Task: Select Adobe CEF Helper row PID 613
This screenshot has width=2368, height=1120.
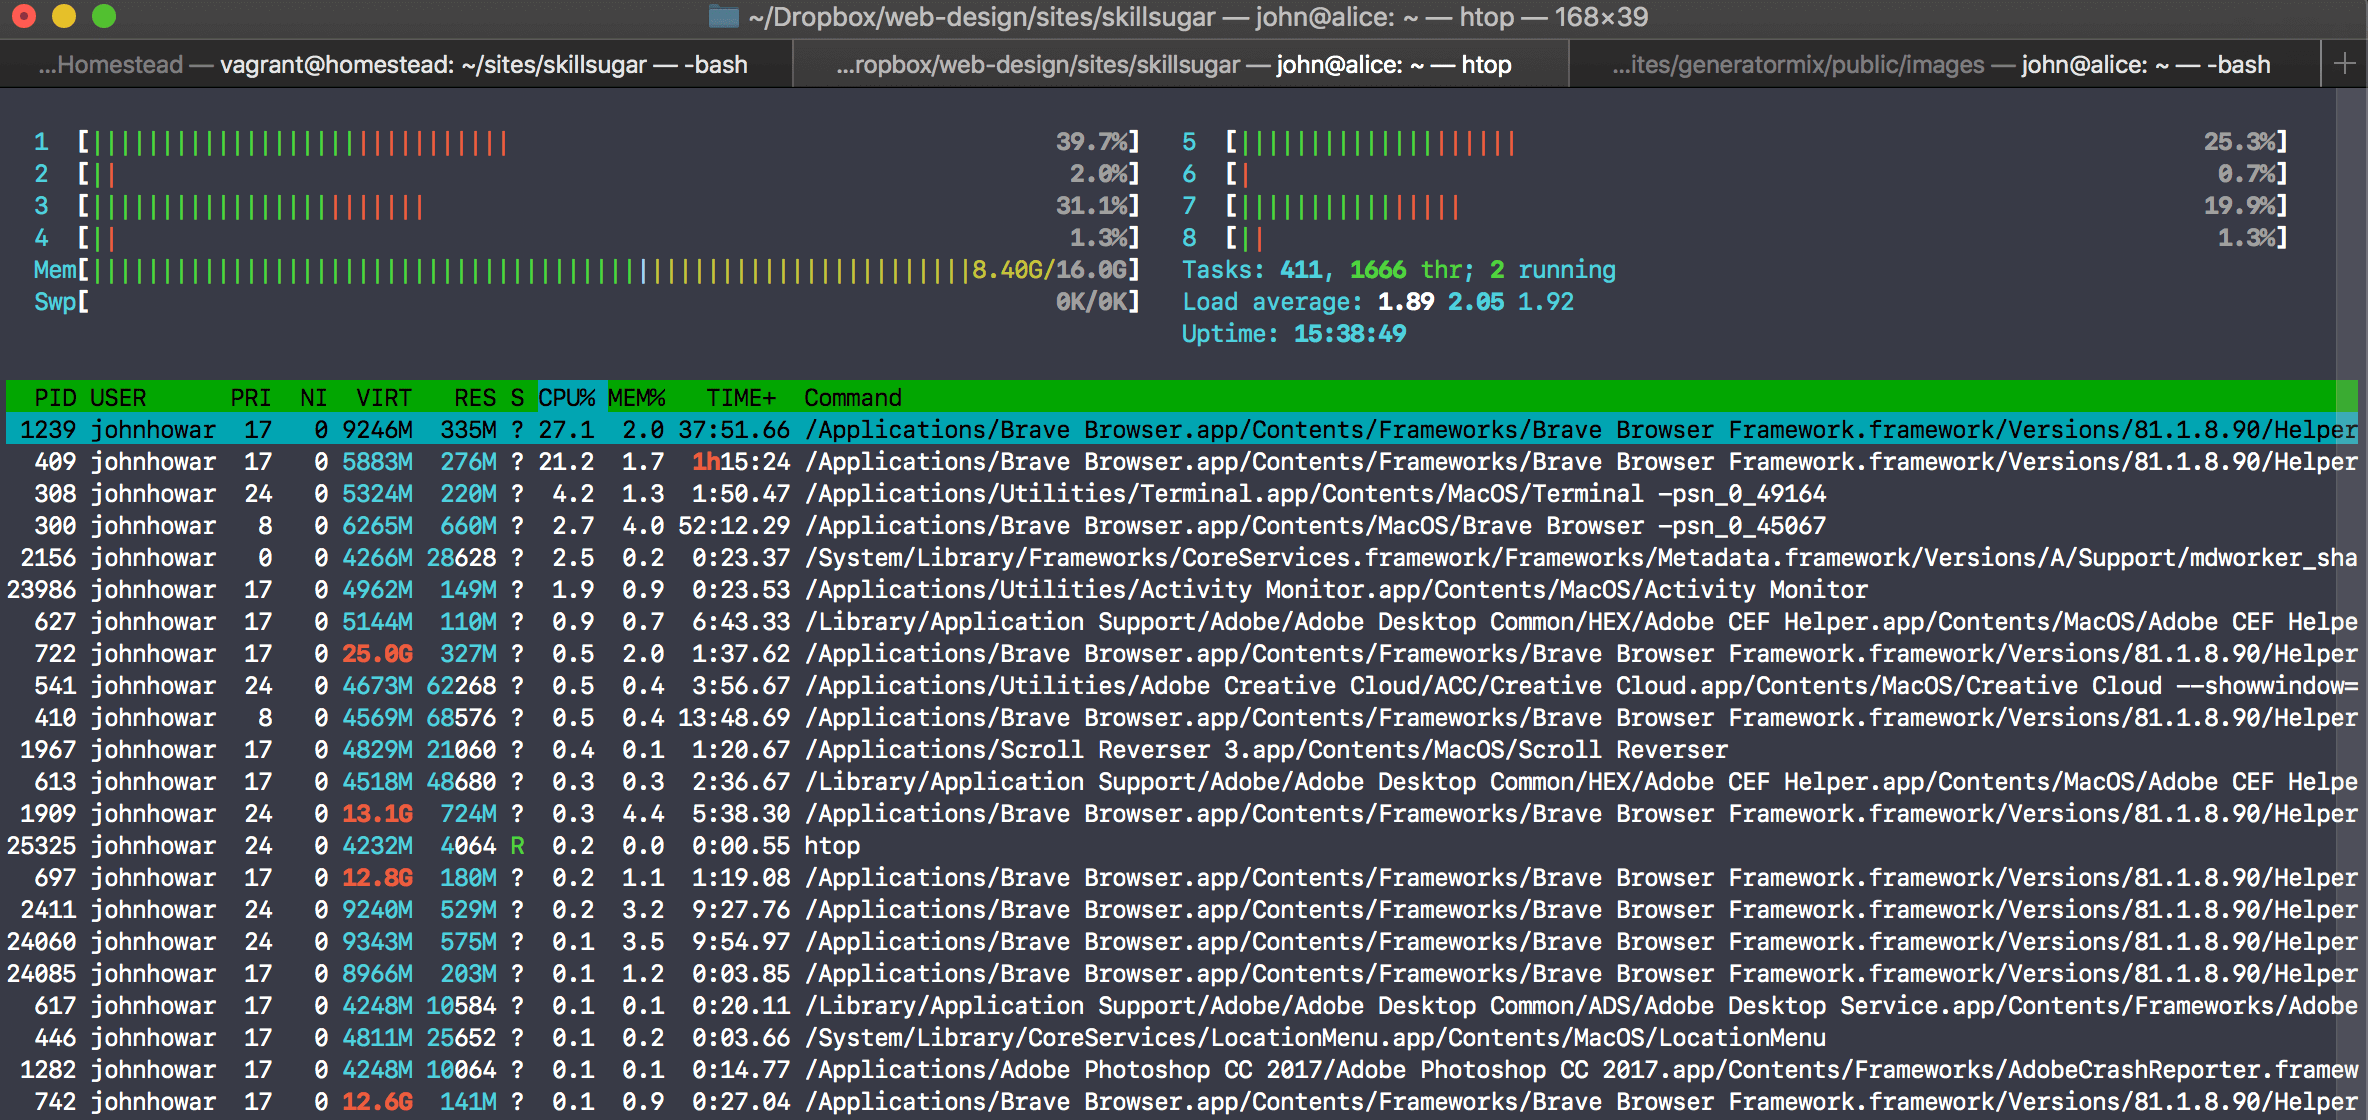Action: [x=1182, y=782]
